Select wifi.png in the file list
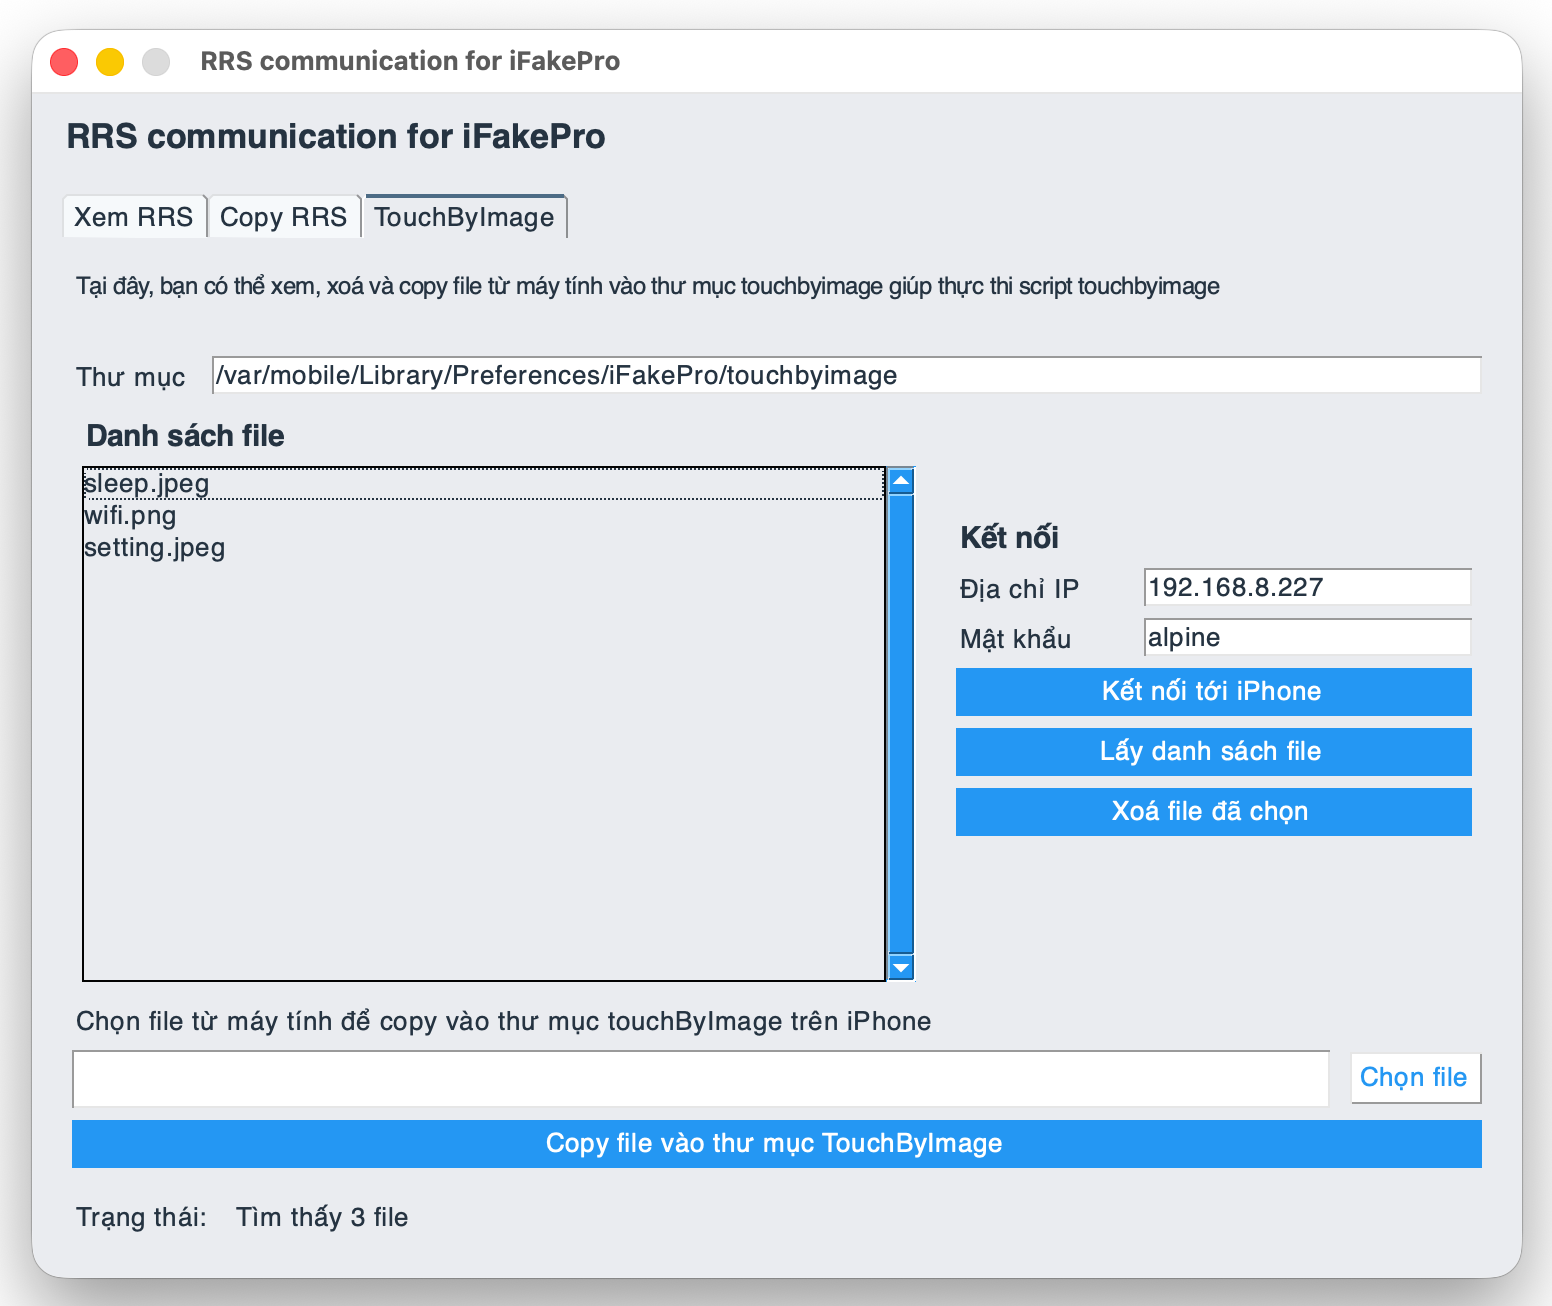Screen dimensions: 1552x1306 [x=484, y=516]
